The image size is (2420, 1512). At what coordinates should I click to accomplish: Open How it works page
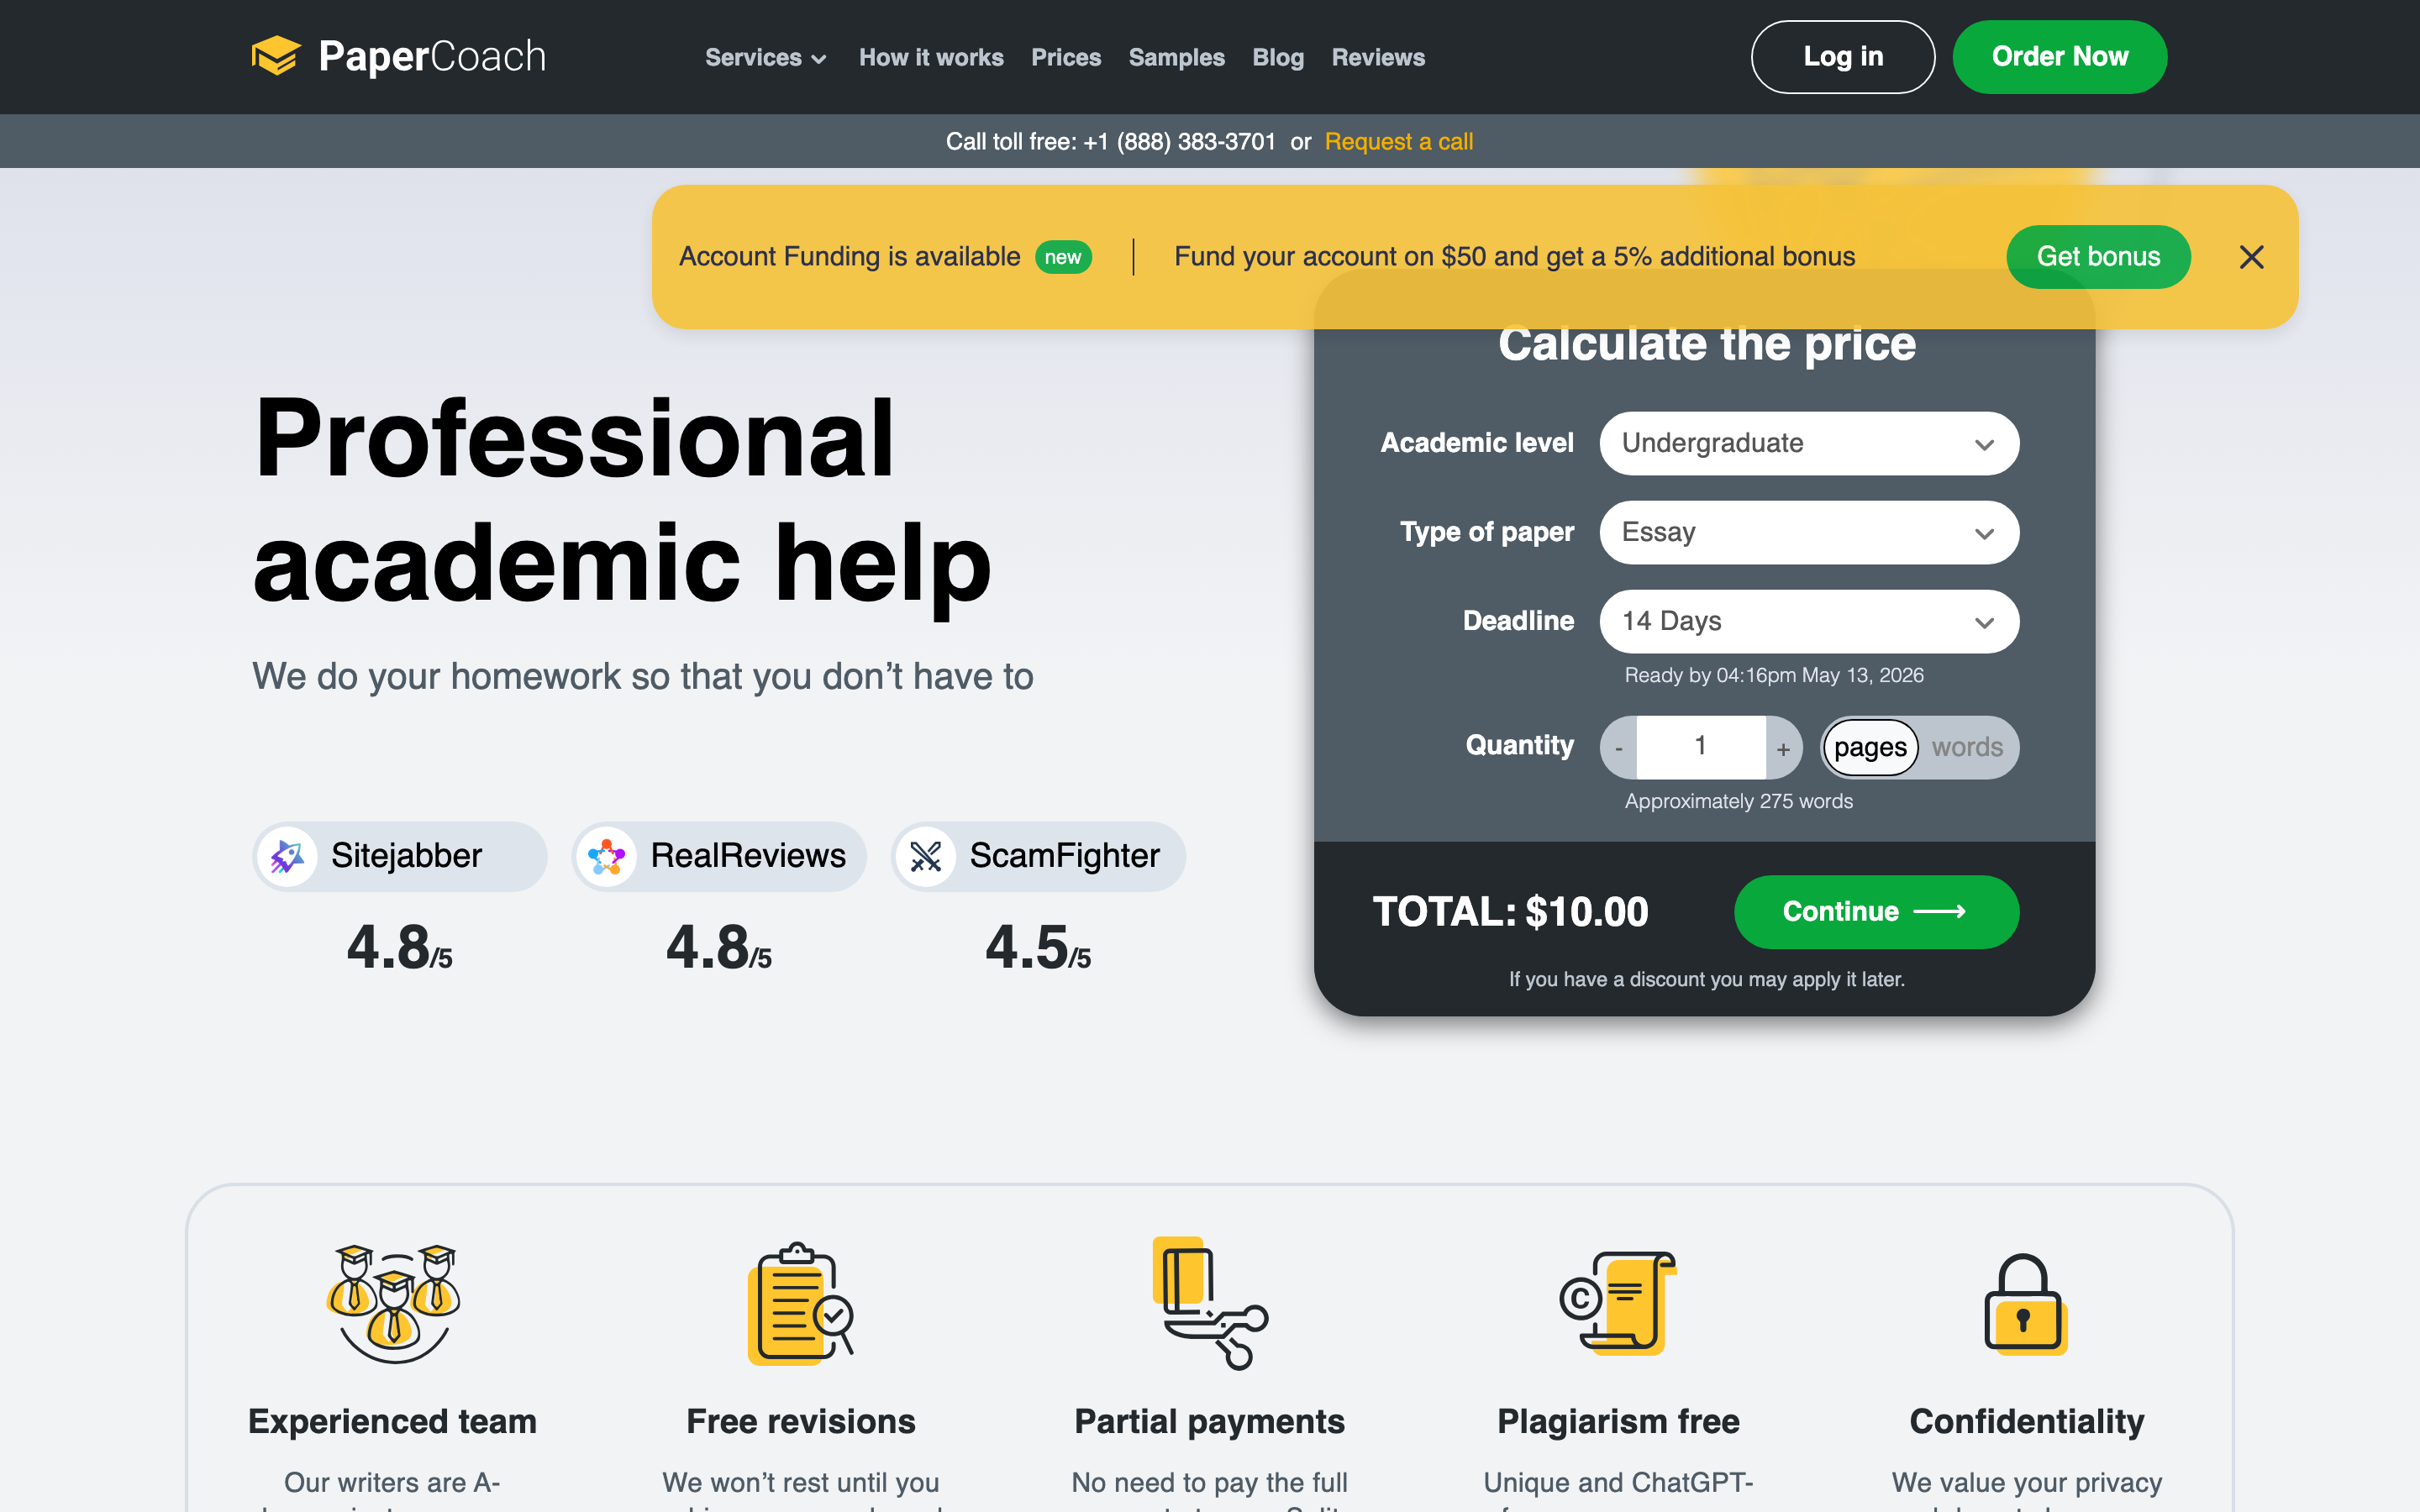click(931, 57)
